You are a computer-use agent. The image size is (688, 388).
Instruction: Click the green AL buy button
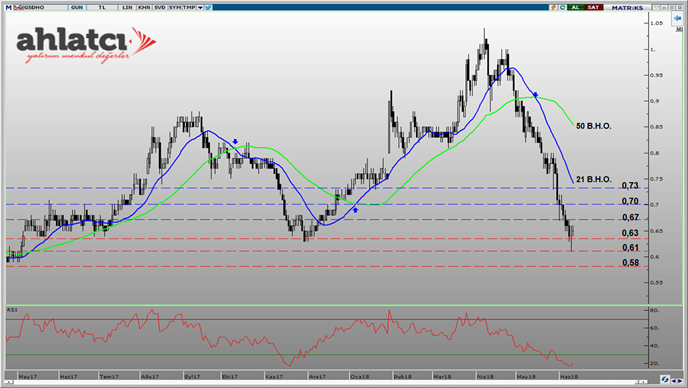point(575,7)
